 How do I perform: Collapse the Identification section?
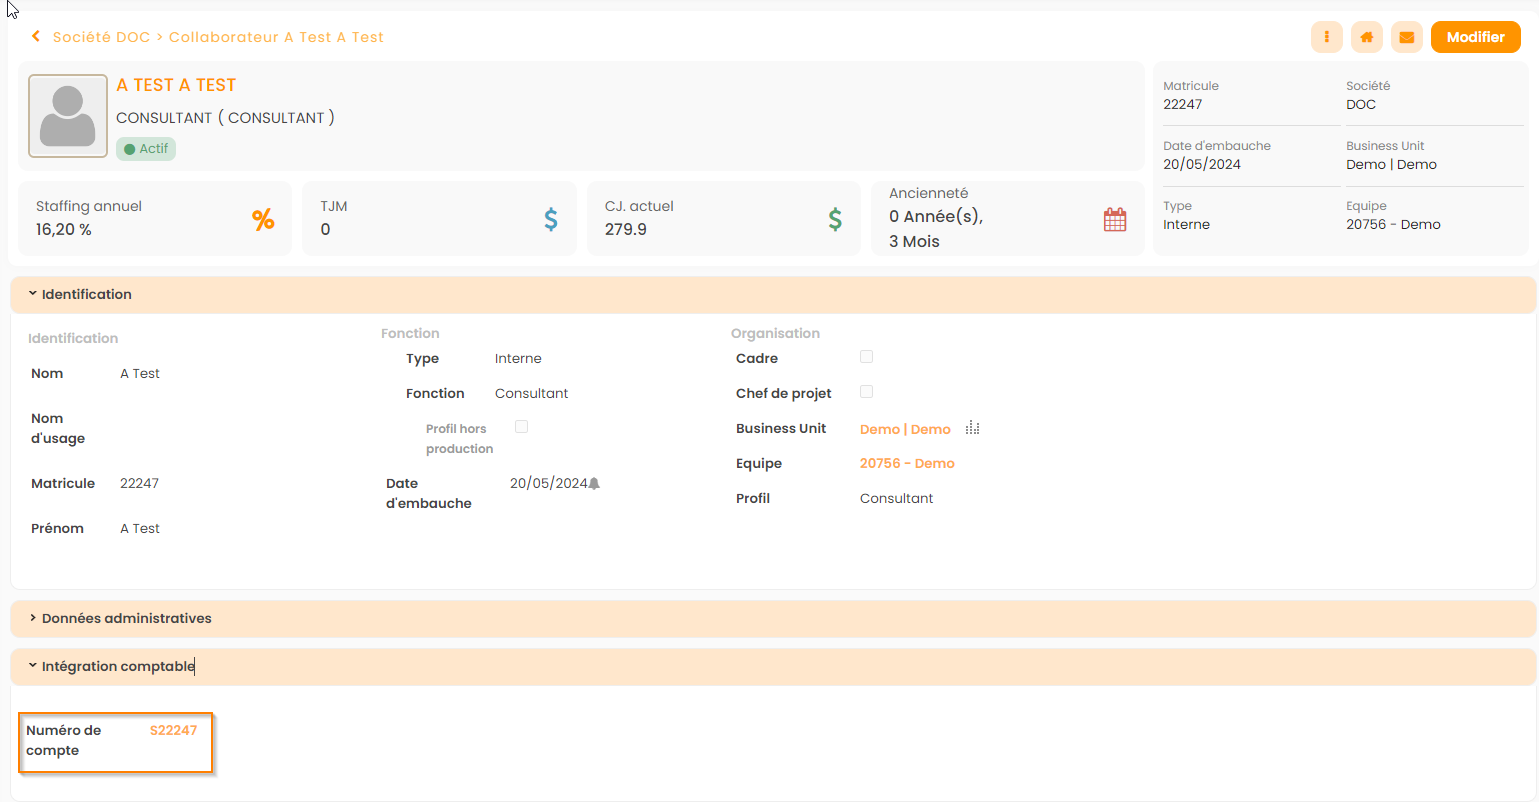tap(86, 294)
